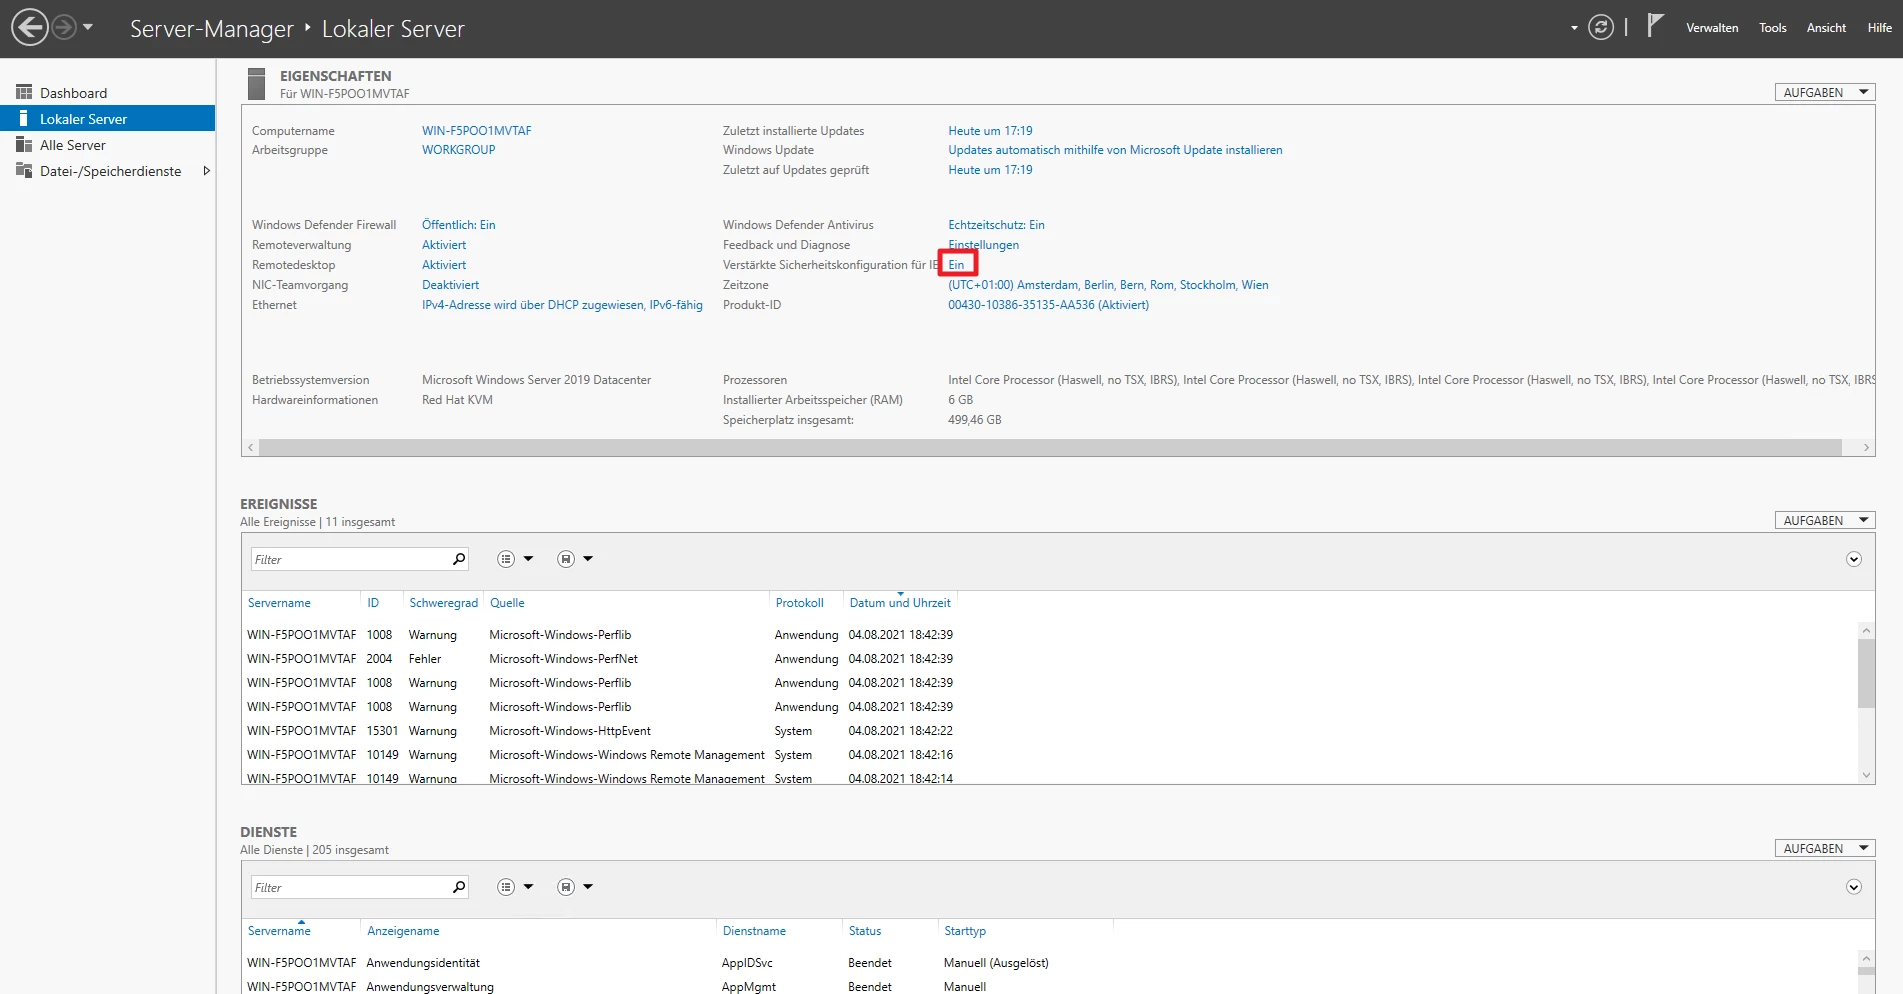Screen dimensions: 1903x994
Task: Click the computer name WIN-F5POO1MVTAF link
Action: click(476, 131)
